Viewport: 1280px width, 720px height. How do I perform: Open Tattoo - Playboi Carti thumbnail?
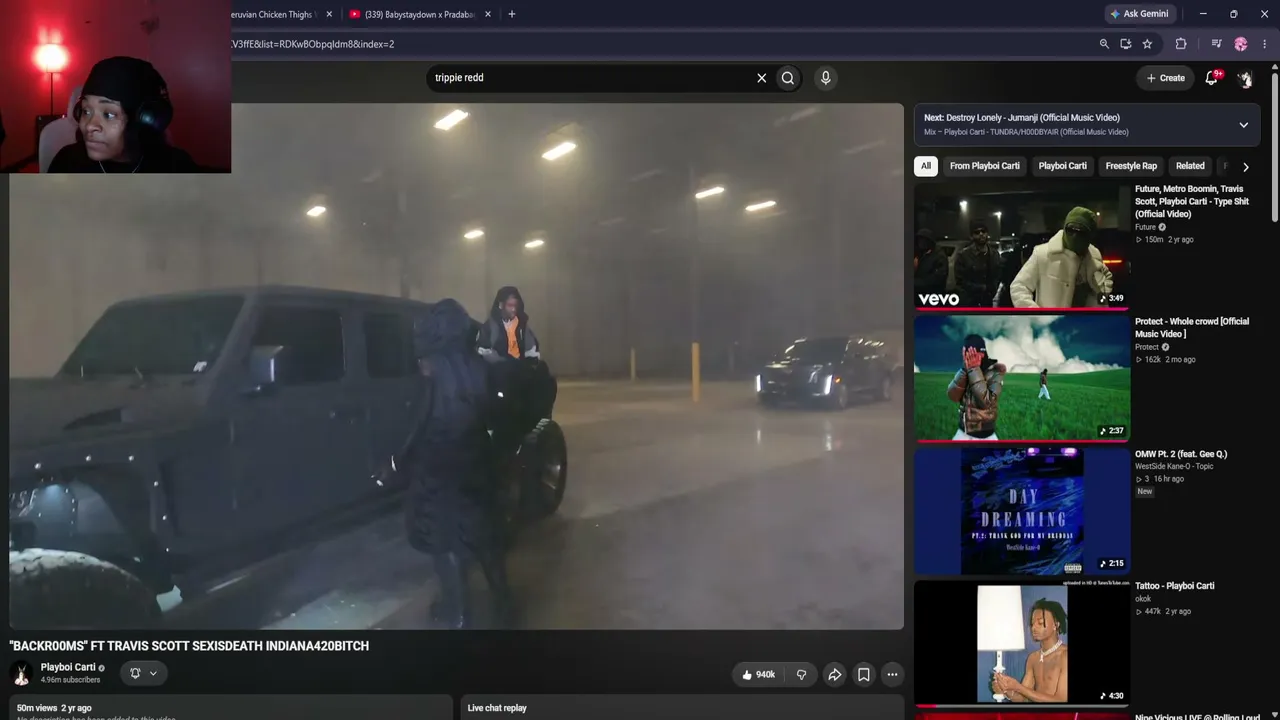pos(1022,643)
